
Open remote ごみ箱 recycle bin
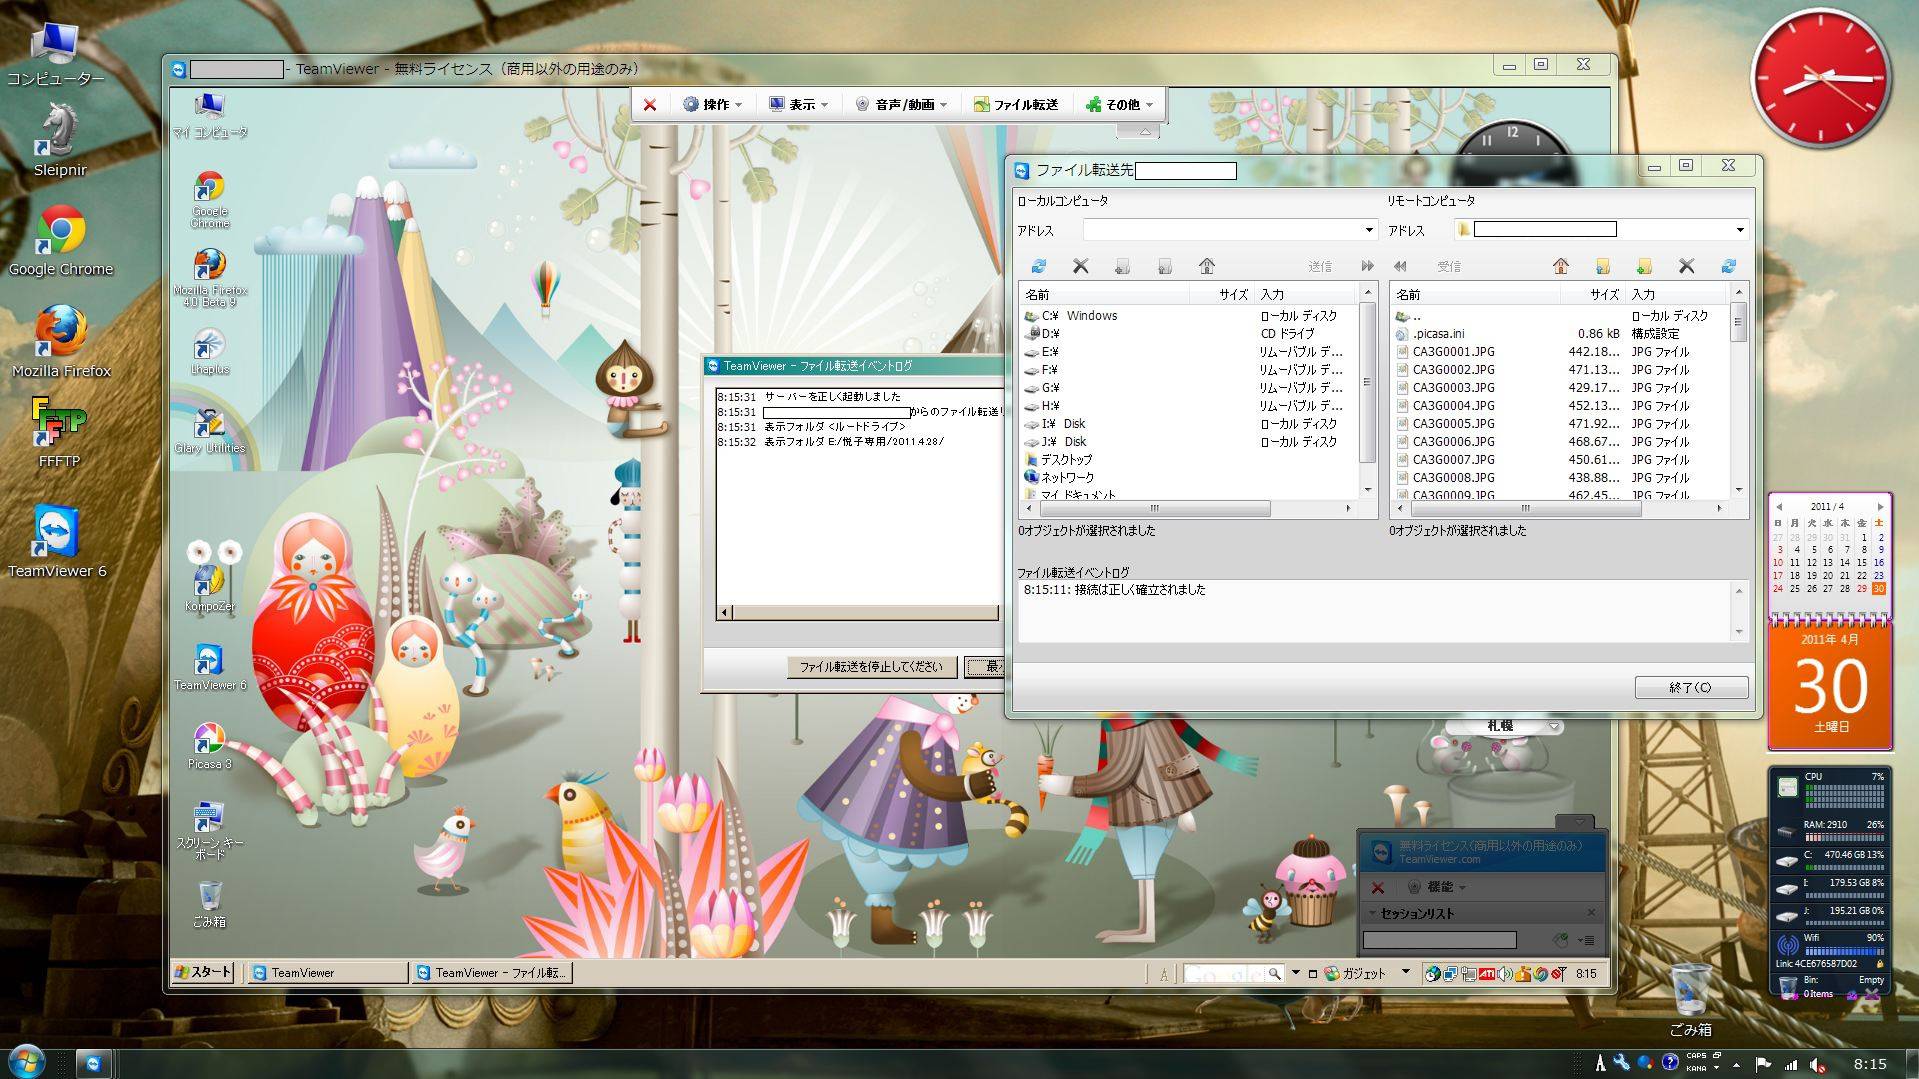(209, 904)
